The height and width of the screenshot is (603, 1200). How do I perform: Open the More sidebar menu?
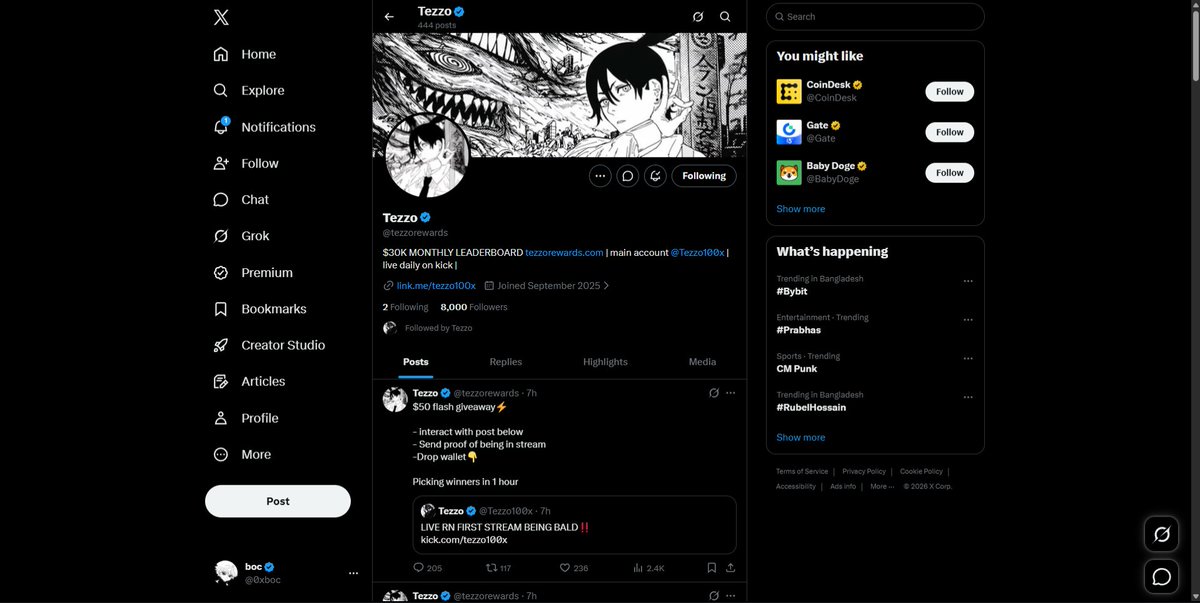[242, 454]
